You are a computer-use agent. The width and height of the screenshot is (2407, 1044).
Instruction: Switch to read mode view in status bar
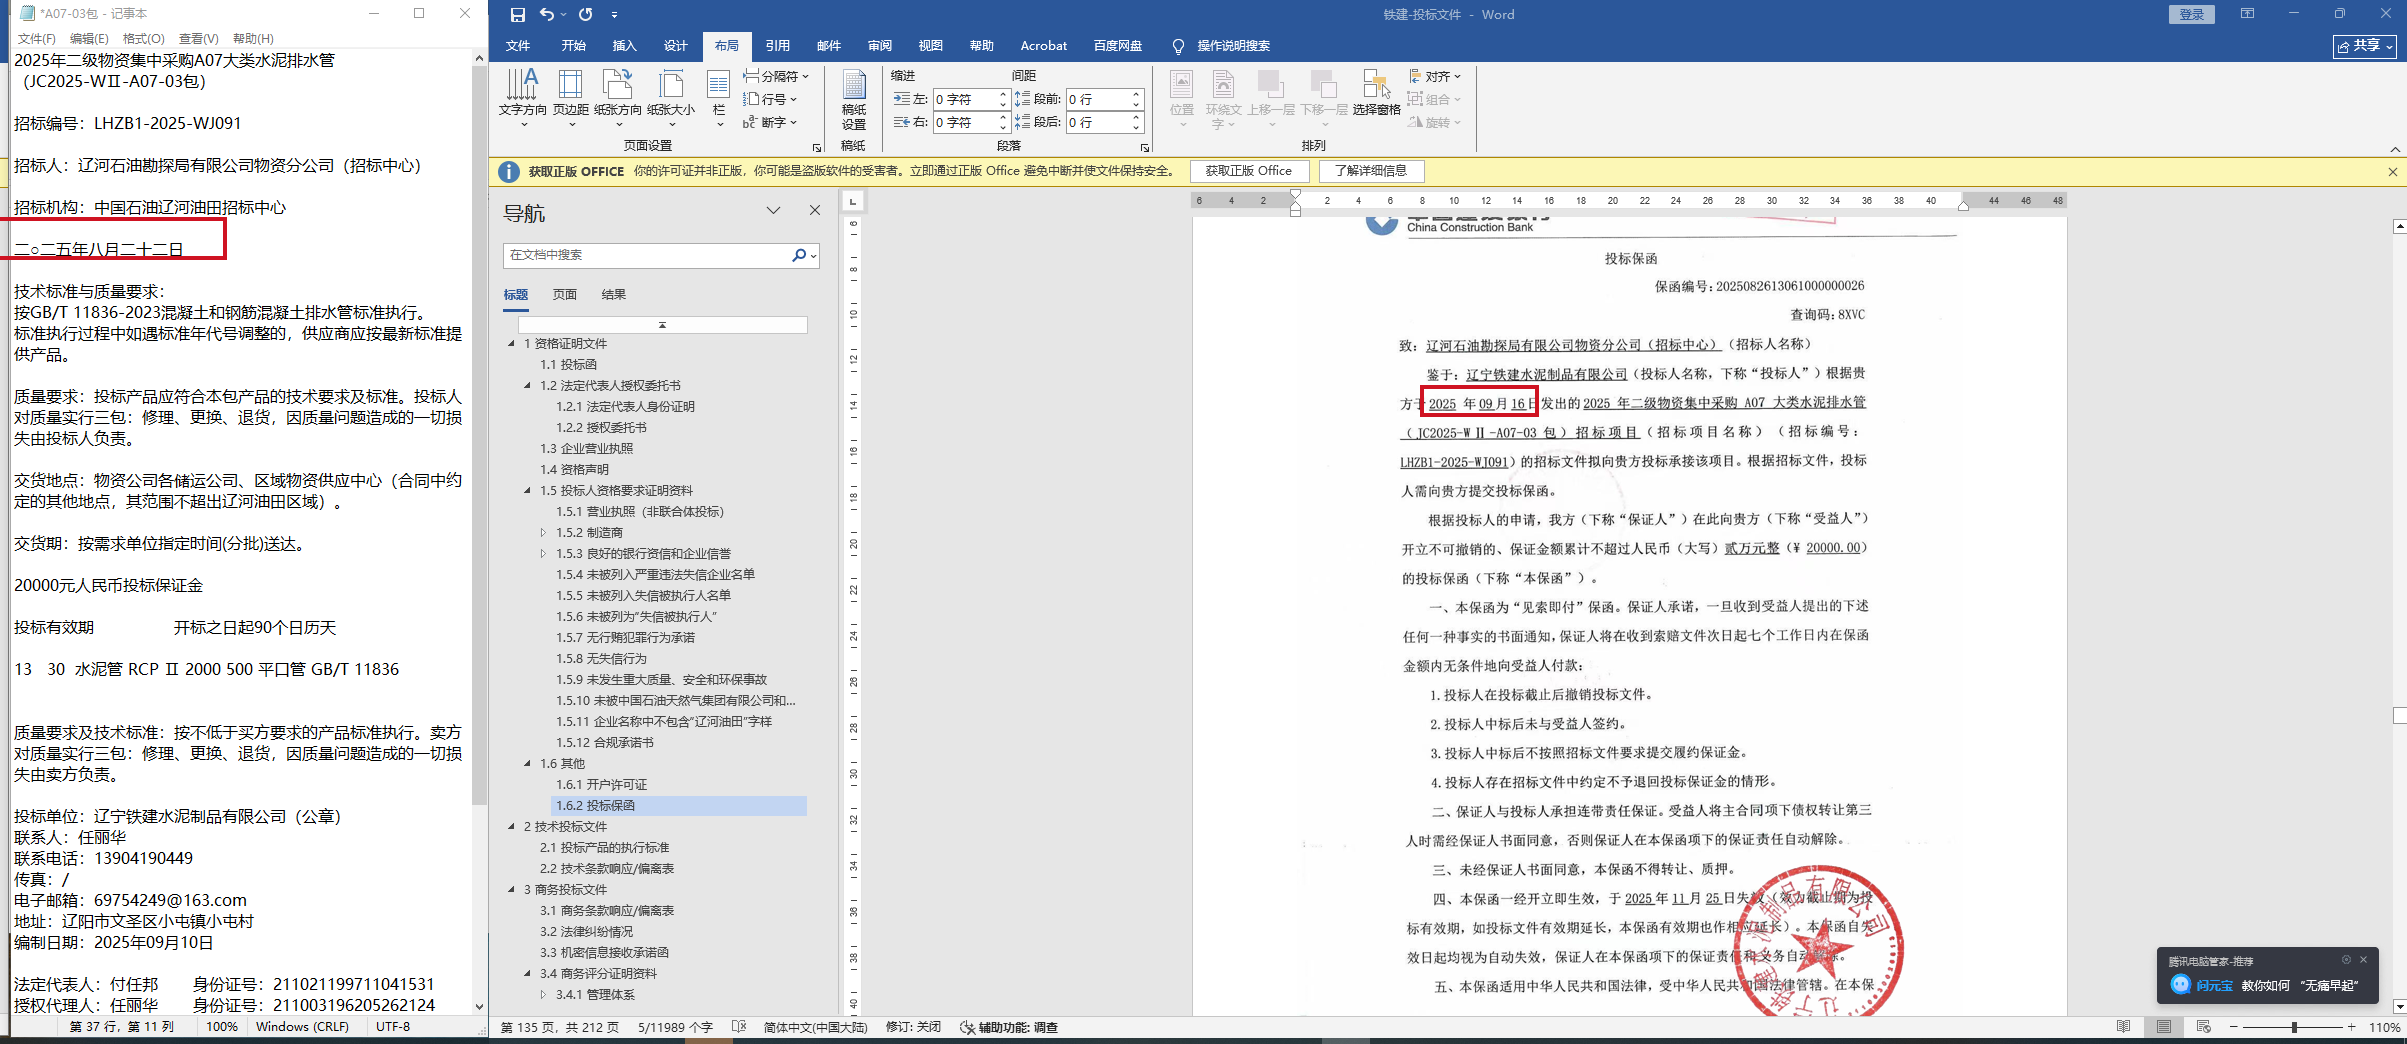[x=2123, y=1027]
